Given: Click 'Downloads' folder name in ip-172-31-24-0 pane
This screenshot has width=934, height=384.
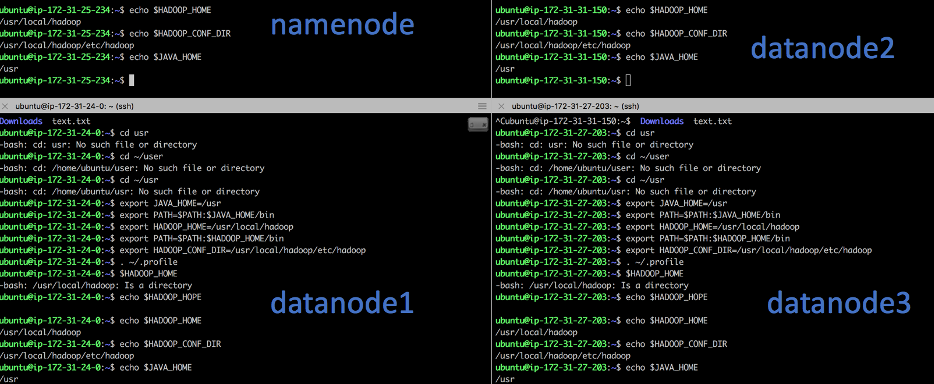Looking at the screenshot, I should (21, 121).
